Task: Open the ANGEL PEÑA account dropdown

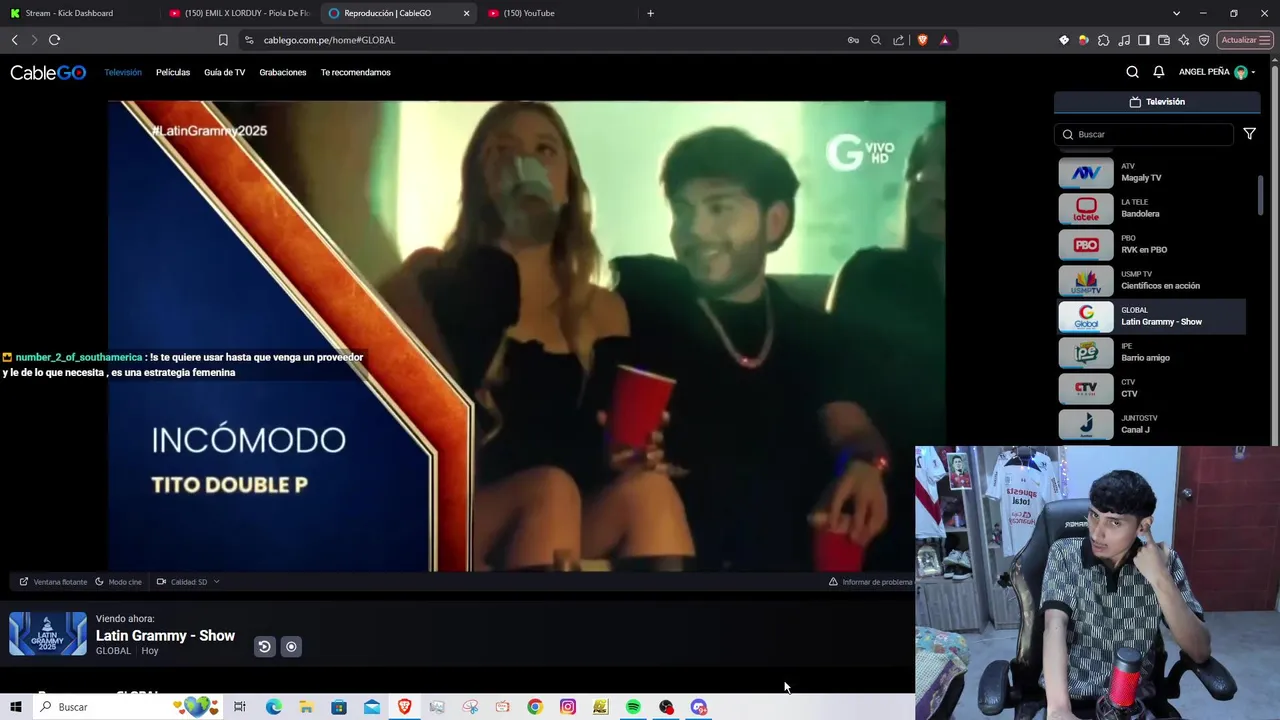Action: (x=1216, y=72)
